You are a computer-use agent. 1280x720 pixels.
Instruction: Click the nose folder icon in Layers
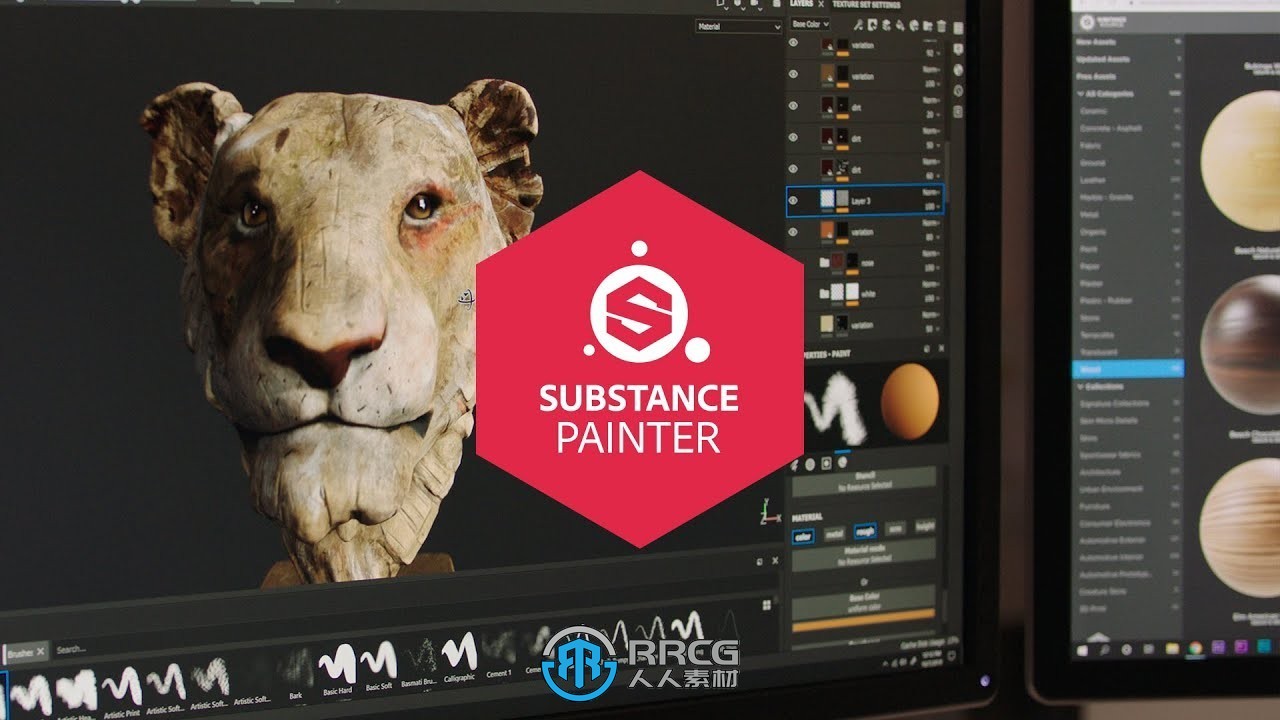tap(824, 263)
